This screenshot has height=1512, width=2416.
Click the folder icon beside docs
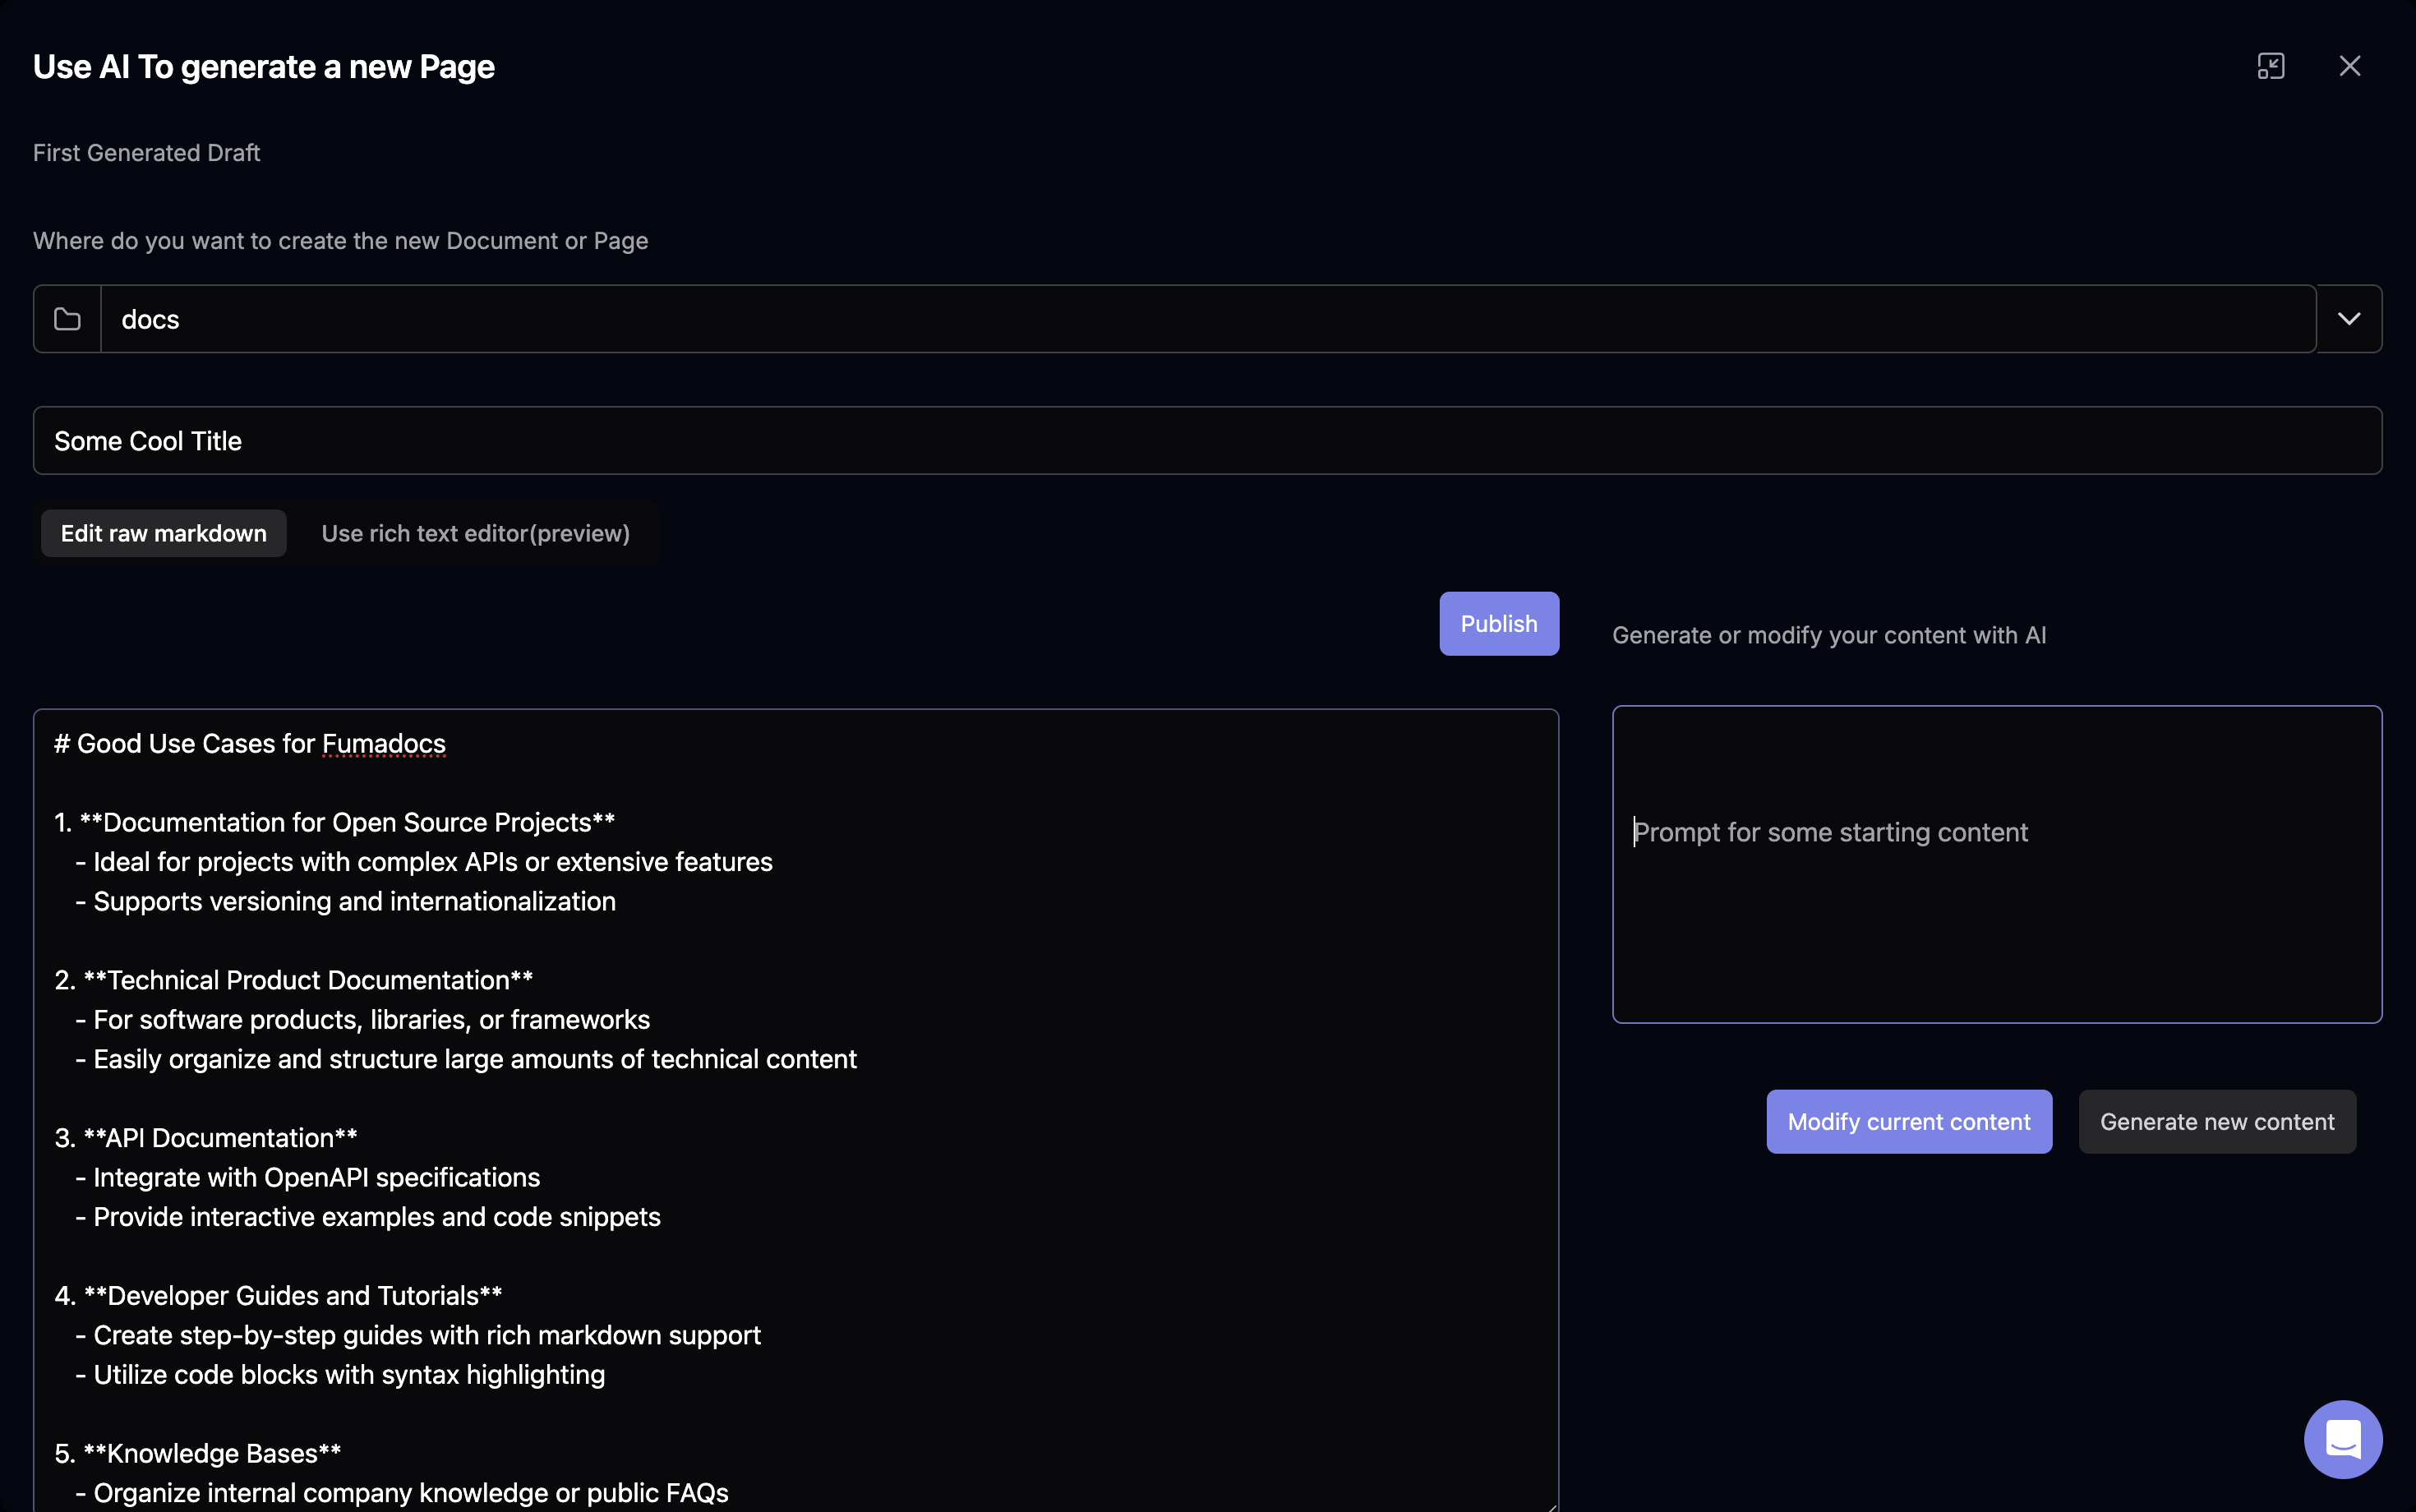click(x=67, y=319)
